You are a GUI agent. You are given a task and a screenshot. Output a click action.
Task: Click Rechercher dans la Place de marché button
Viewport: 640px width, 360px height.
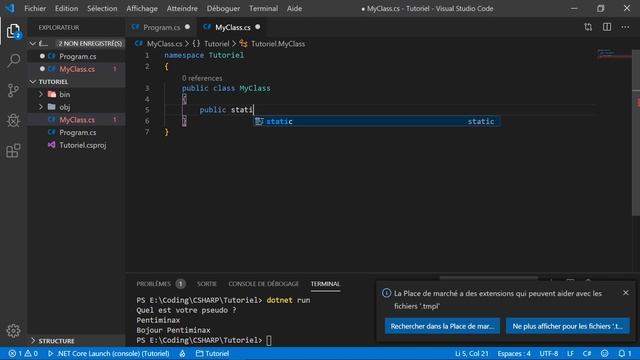coord(442,326)
